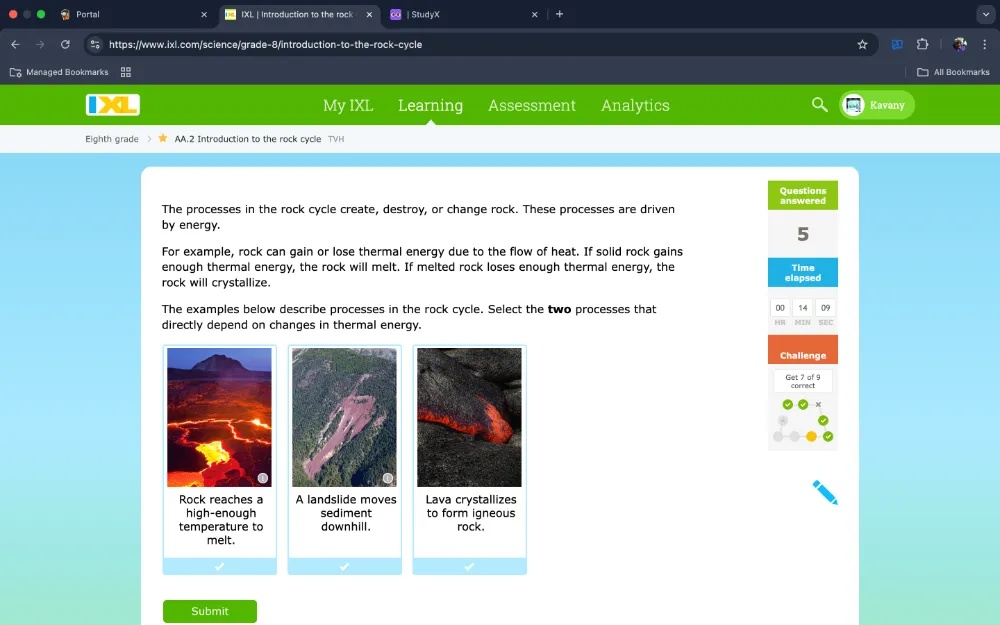This screenshot has width=1000, height=625.
Task: Click the Submit button
Action: coord(209,611)
